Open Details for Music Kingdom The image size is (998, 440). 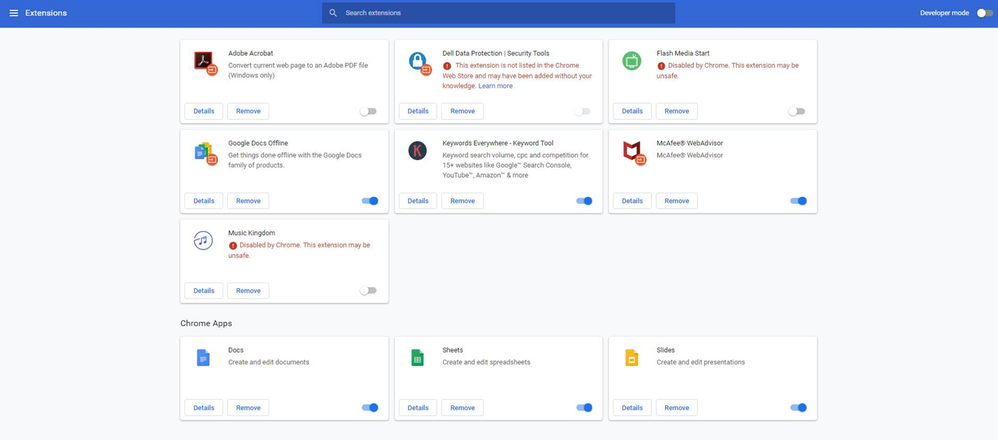click(204, 291)
